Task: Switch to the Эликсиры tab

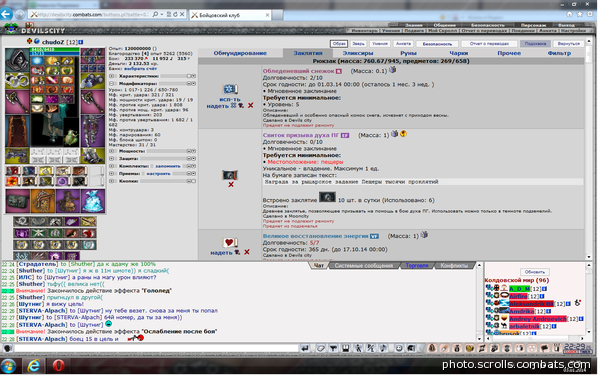Action: coord(359,53)
